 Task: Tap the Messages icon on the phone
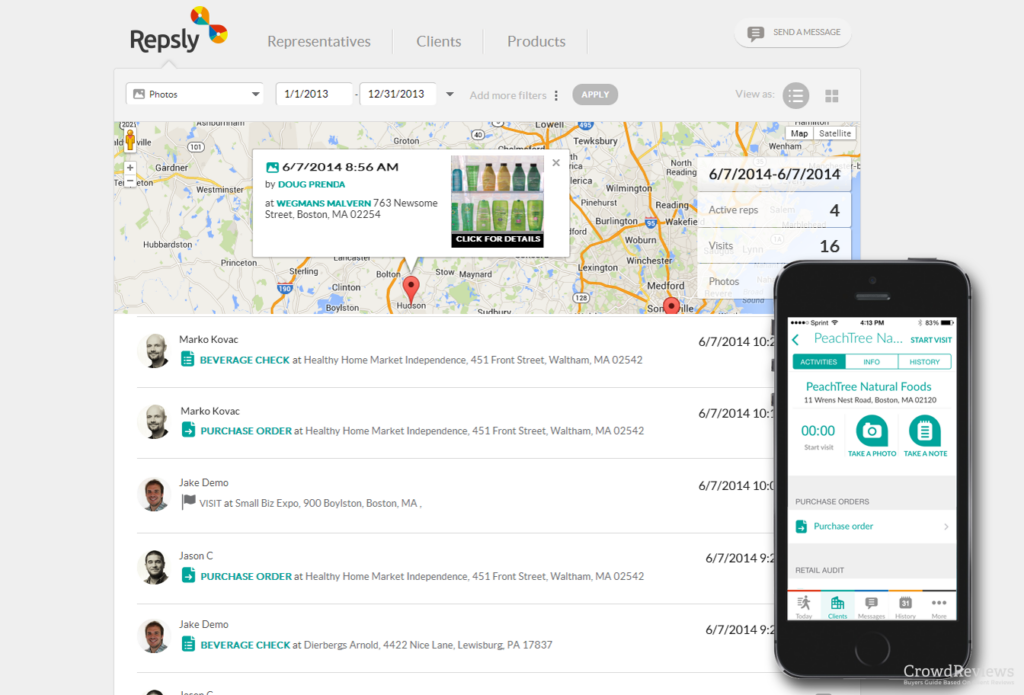tap(871, 602)
